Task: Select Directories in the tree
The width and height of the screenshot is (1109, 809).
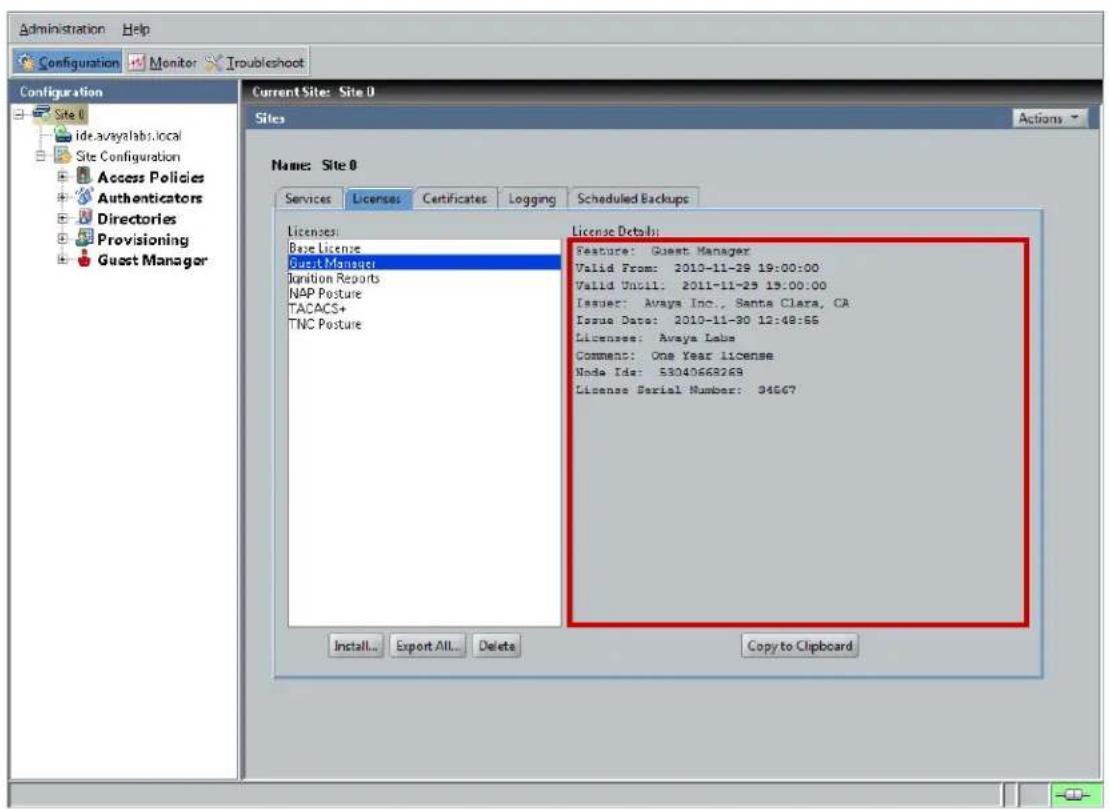Action: tap(137, 219)
